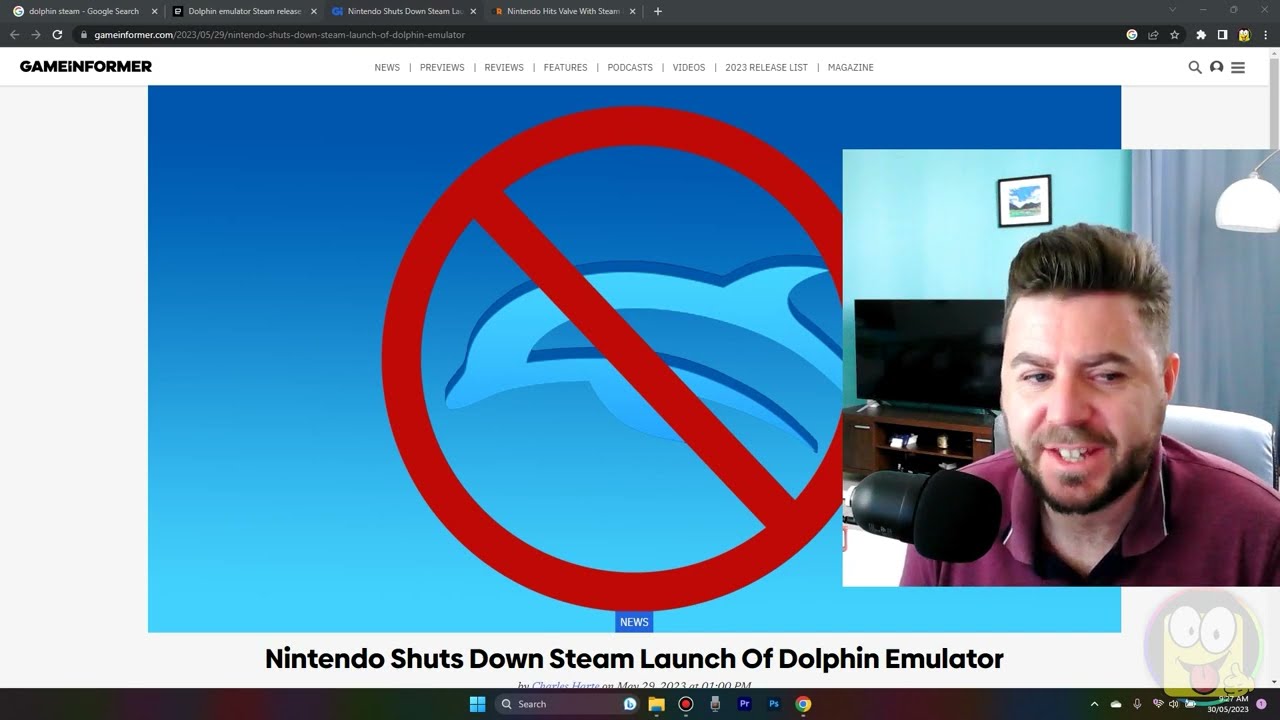Open the 2023 RELEASE LIST nav item
The height and width of the screenshot is (720, 1280).
tap(766, 67)
